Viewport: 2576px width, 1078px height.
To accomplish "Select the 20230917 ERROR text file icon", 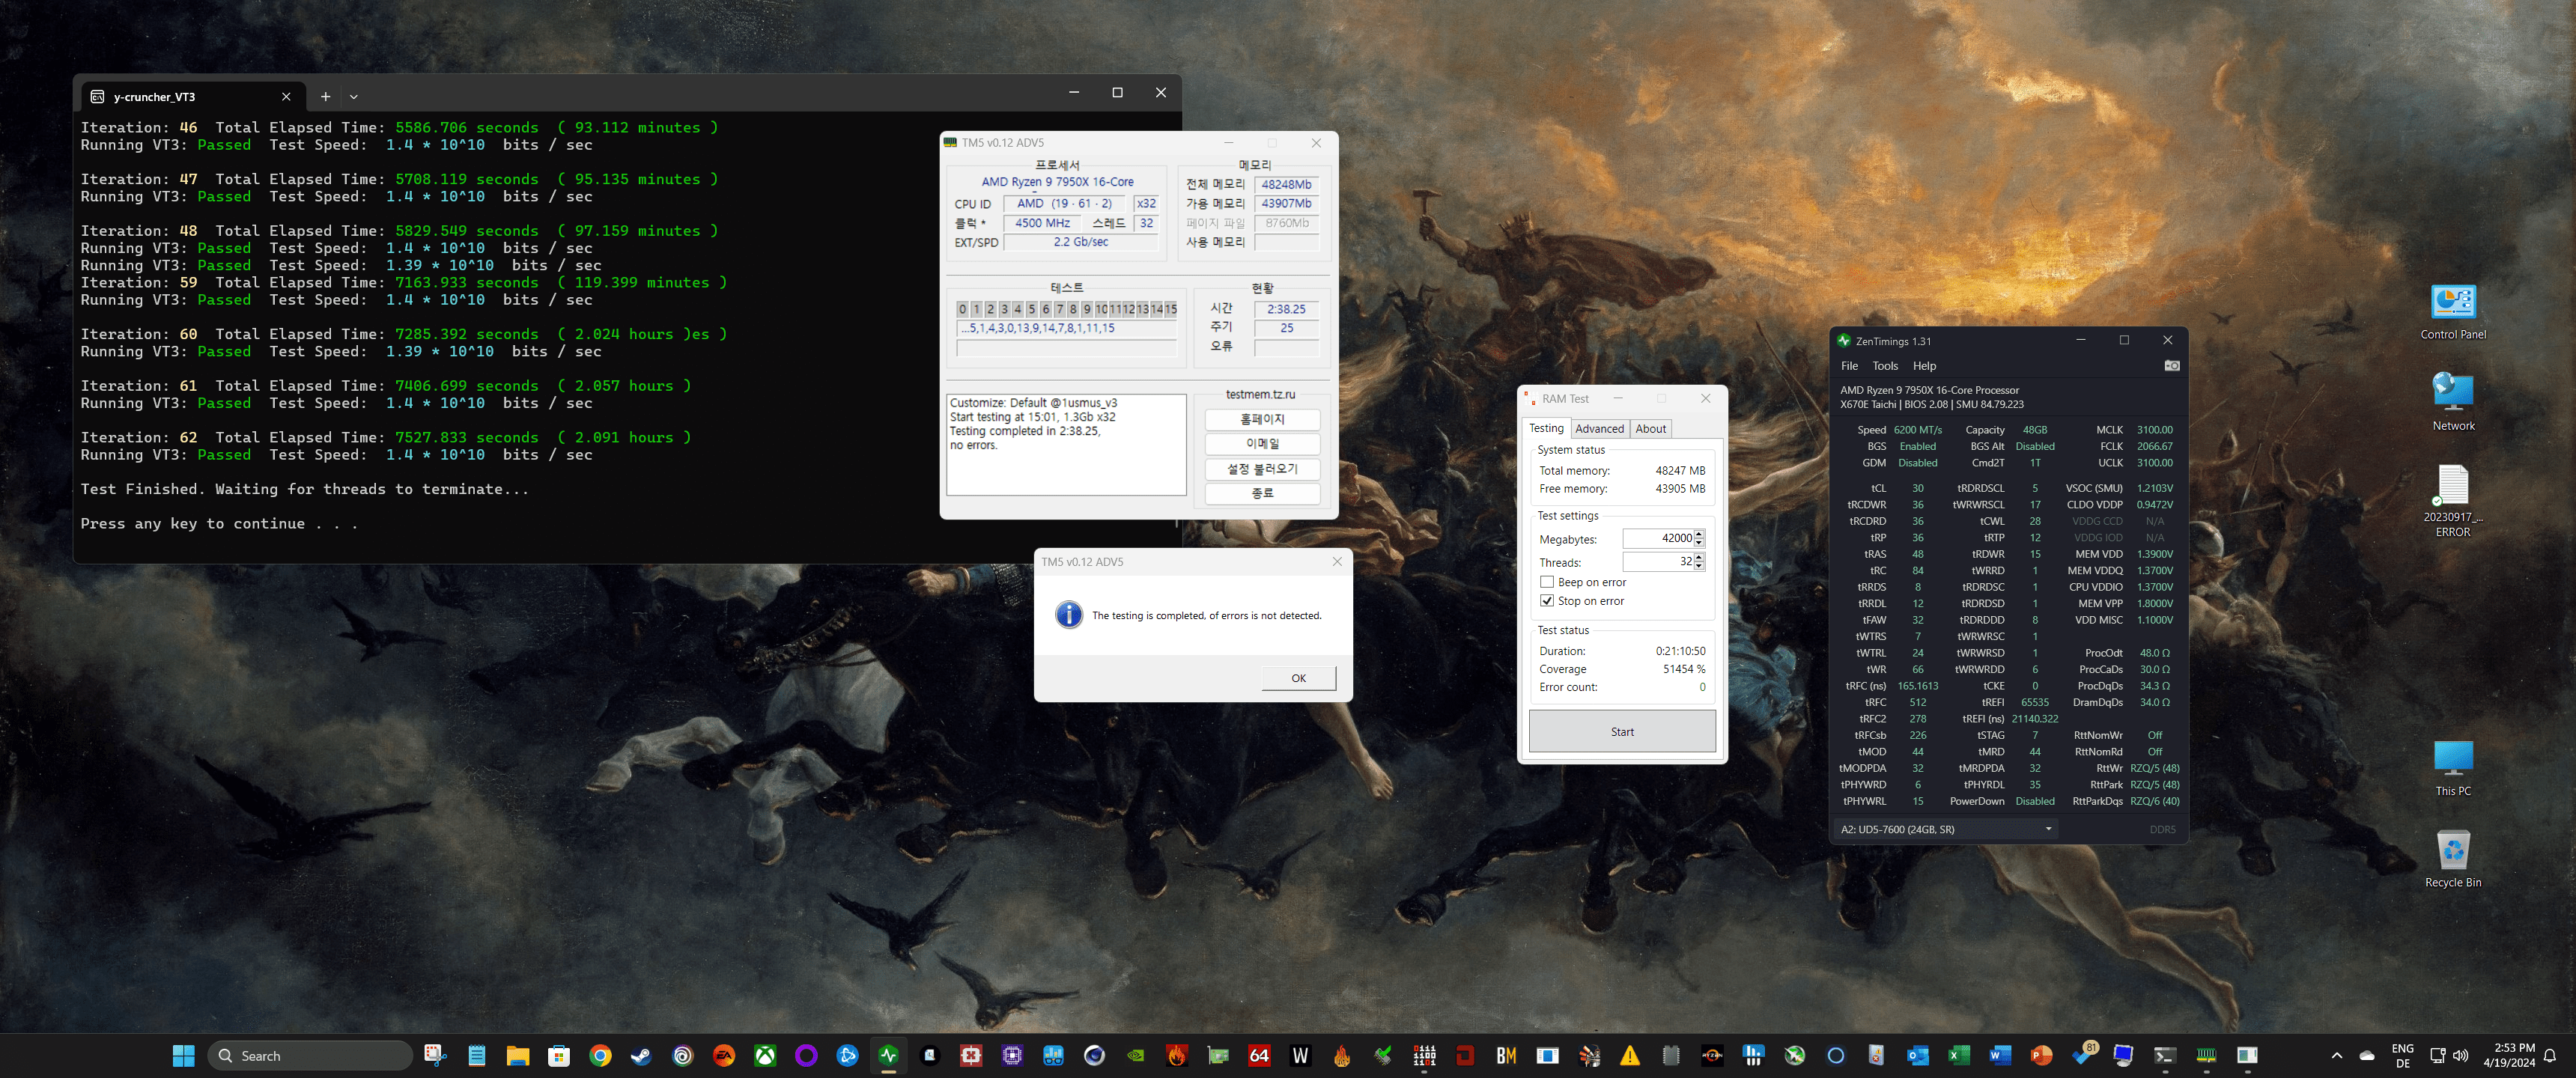I will coord(2452,501).
